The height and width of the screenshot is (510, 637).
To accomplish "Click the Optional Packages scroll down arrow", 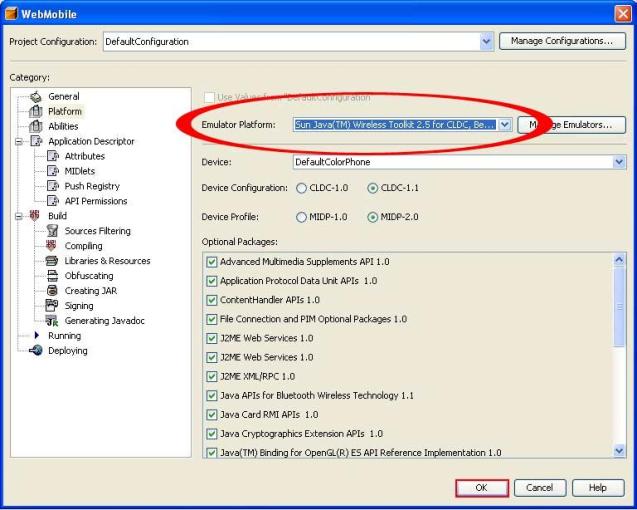I will click(x=619, y=451).
